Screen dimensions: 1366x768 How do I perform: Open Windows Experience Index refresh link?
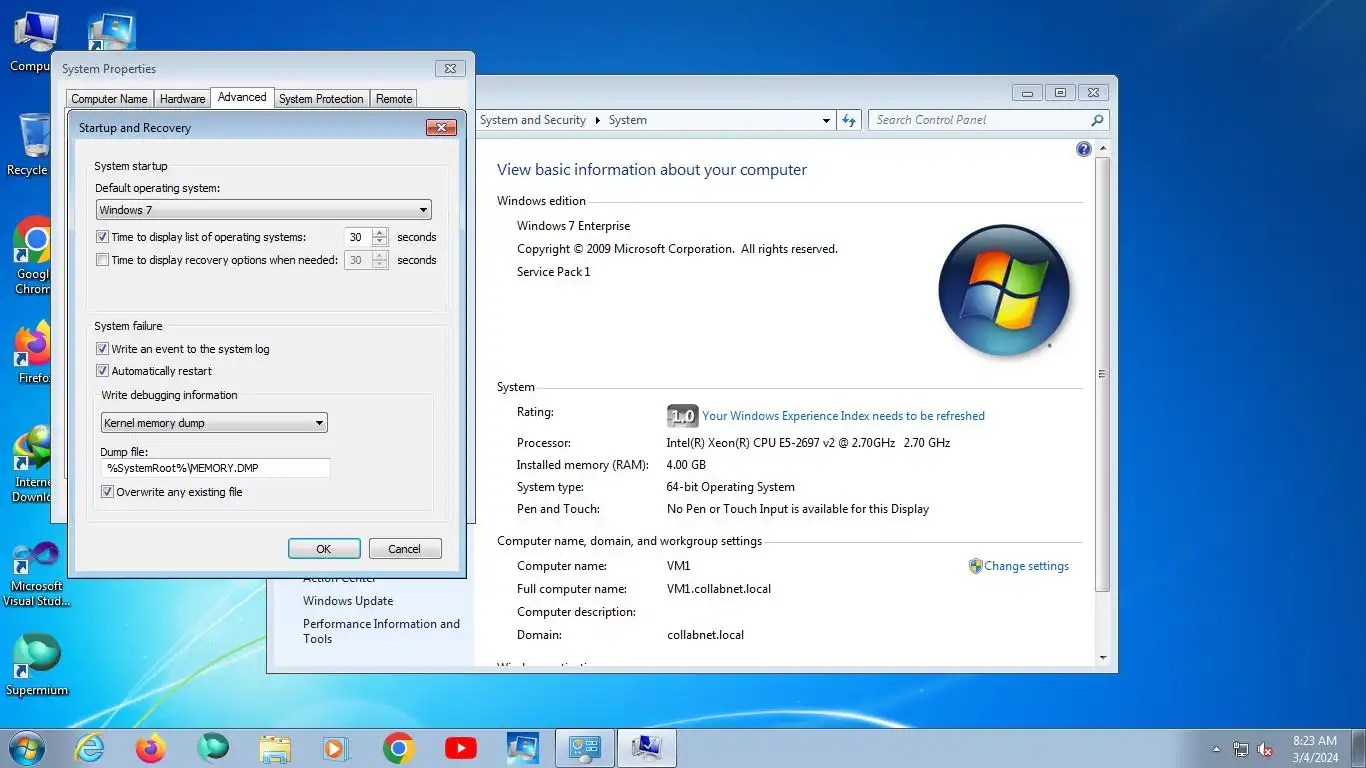pos(843,416)
